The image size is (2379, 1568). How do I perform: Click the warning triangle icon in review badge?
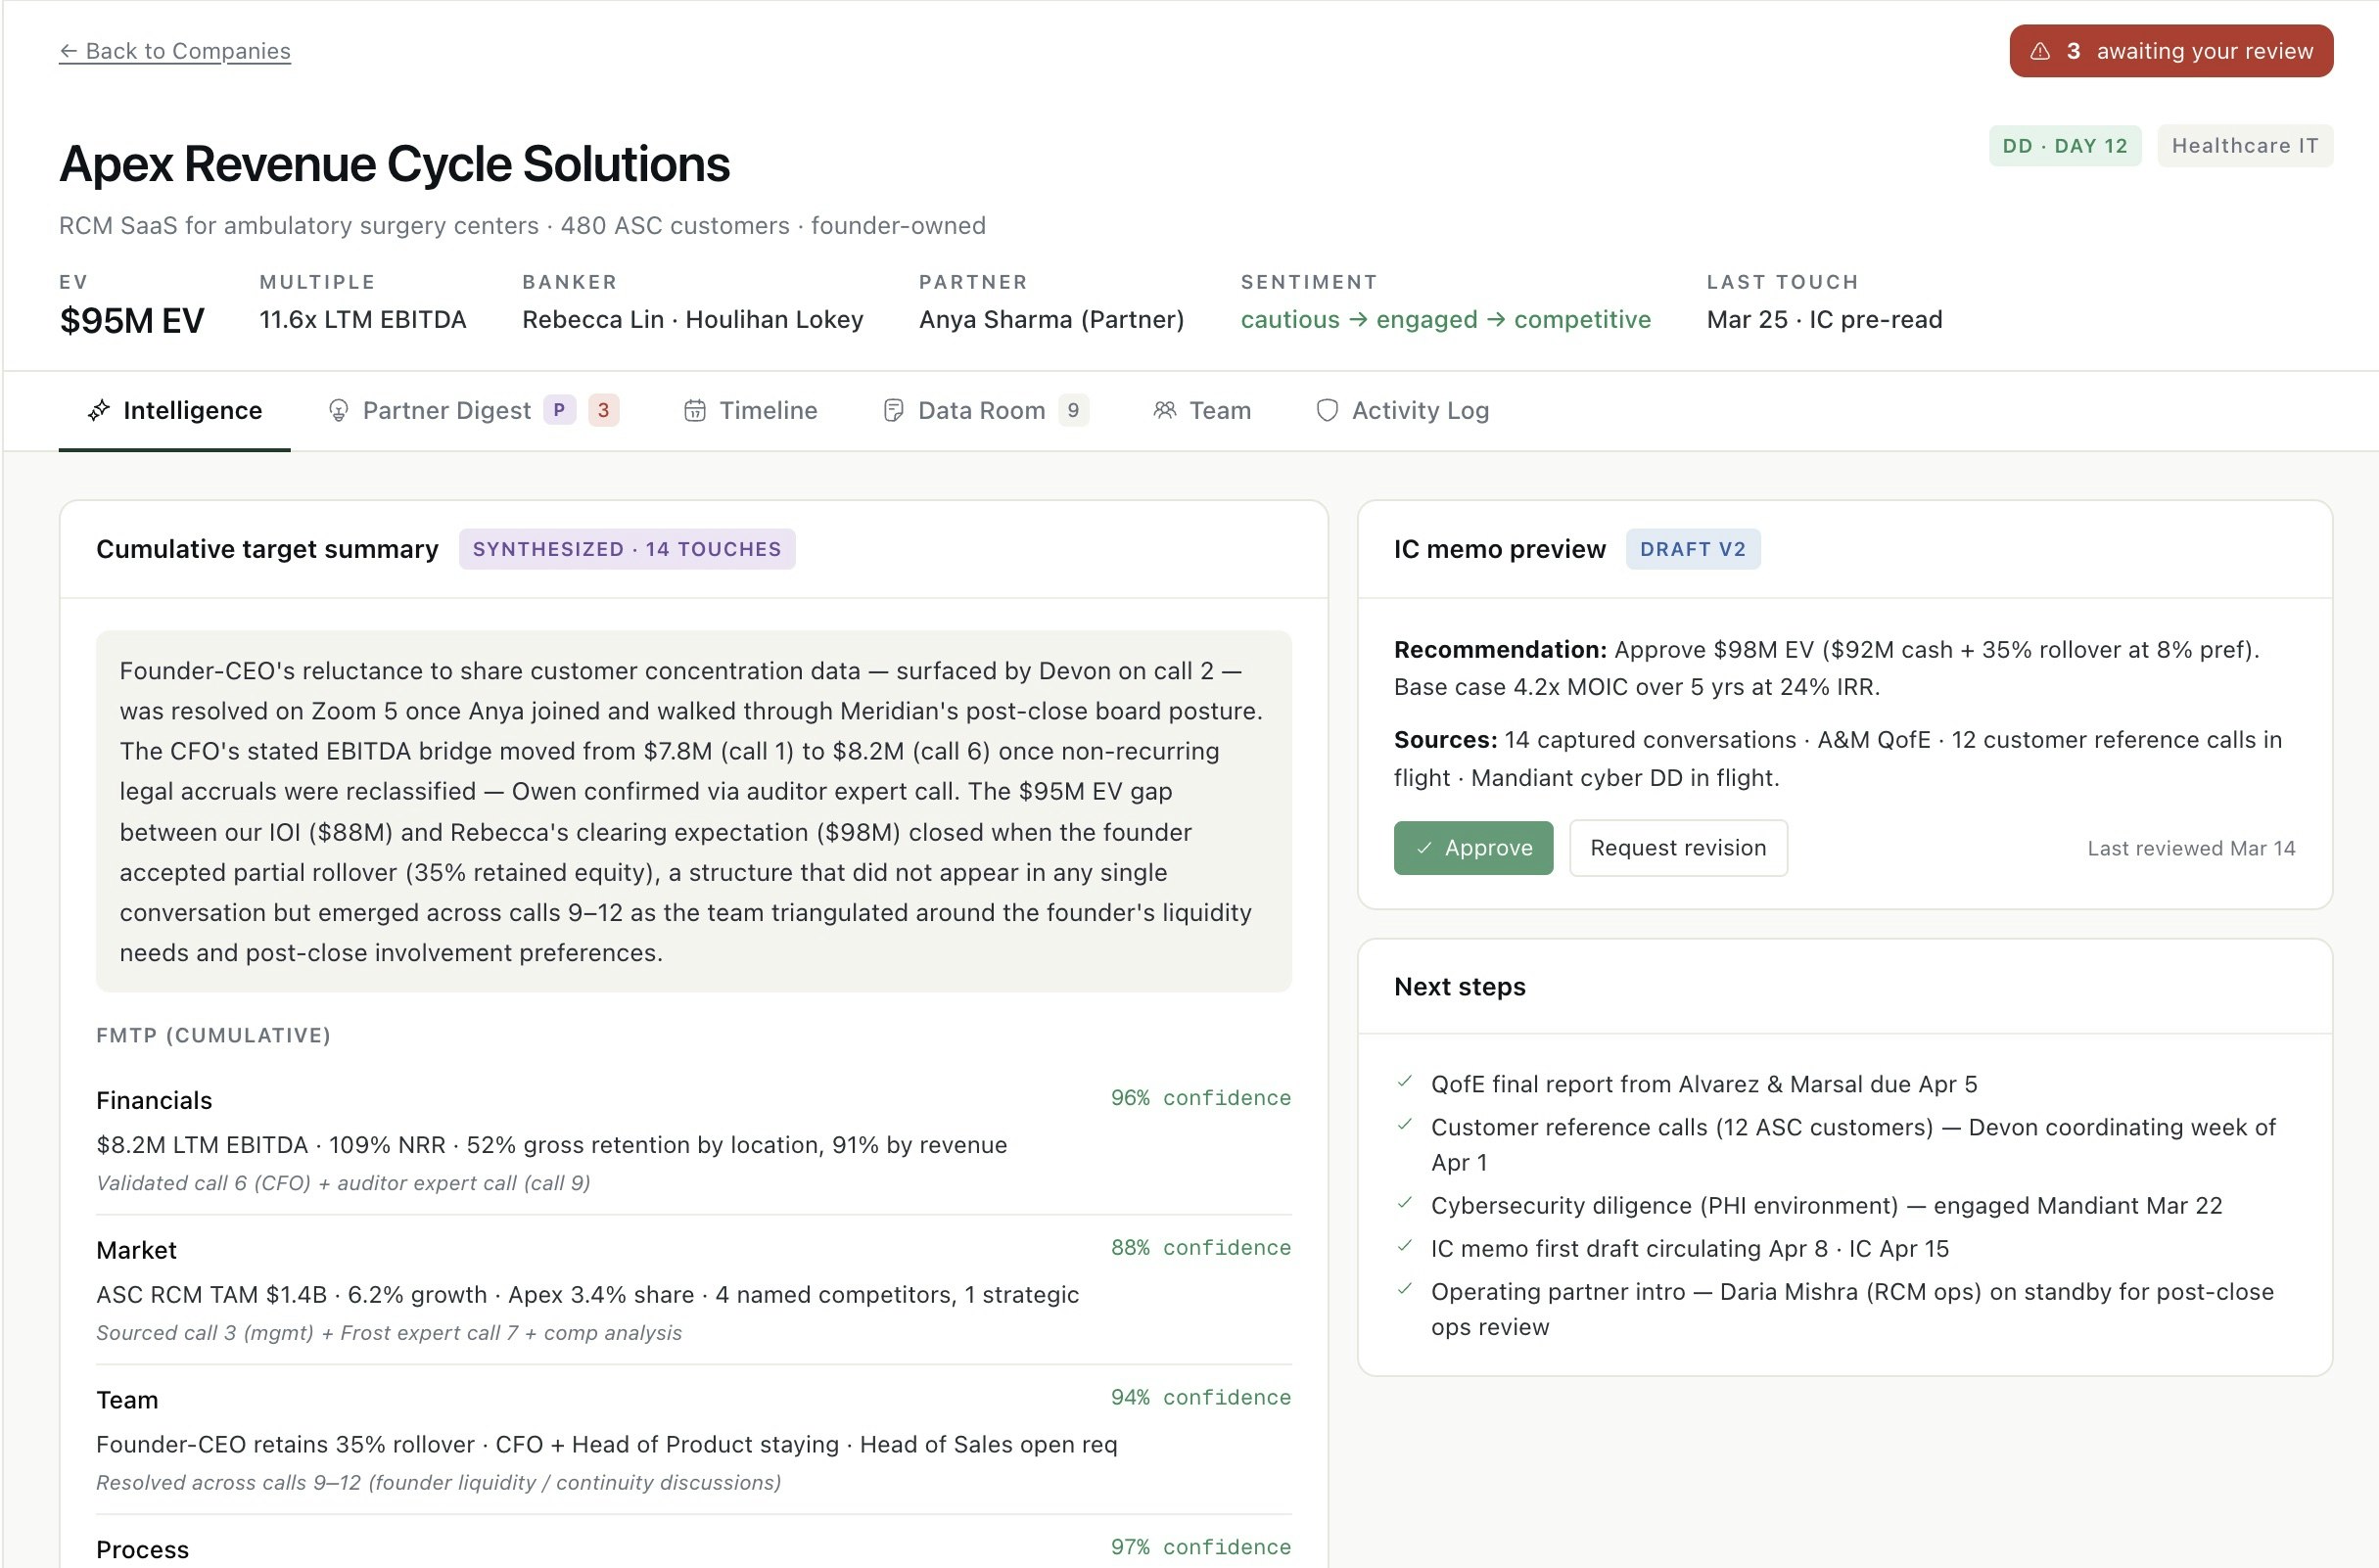pos(2040,51)
